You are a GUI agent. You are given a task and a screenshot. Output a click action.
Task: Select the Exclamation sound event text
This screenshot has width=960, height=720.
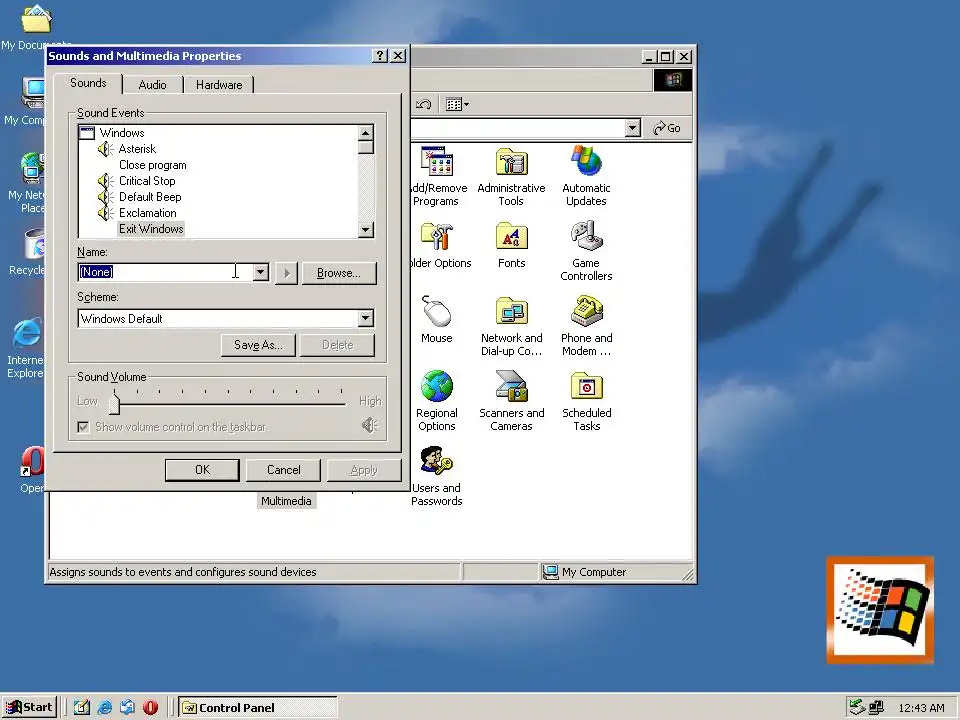coord(148,212)
